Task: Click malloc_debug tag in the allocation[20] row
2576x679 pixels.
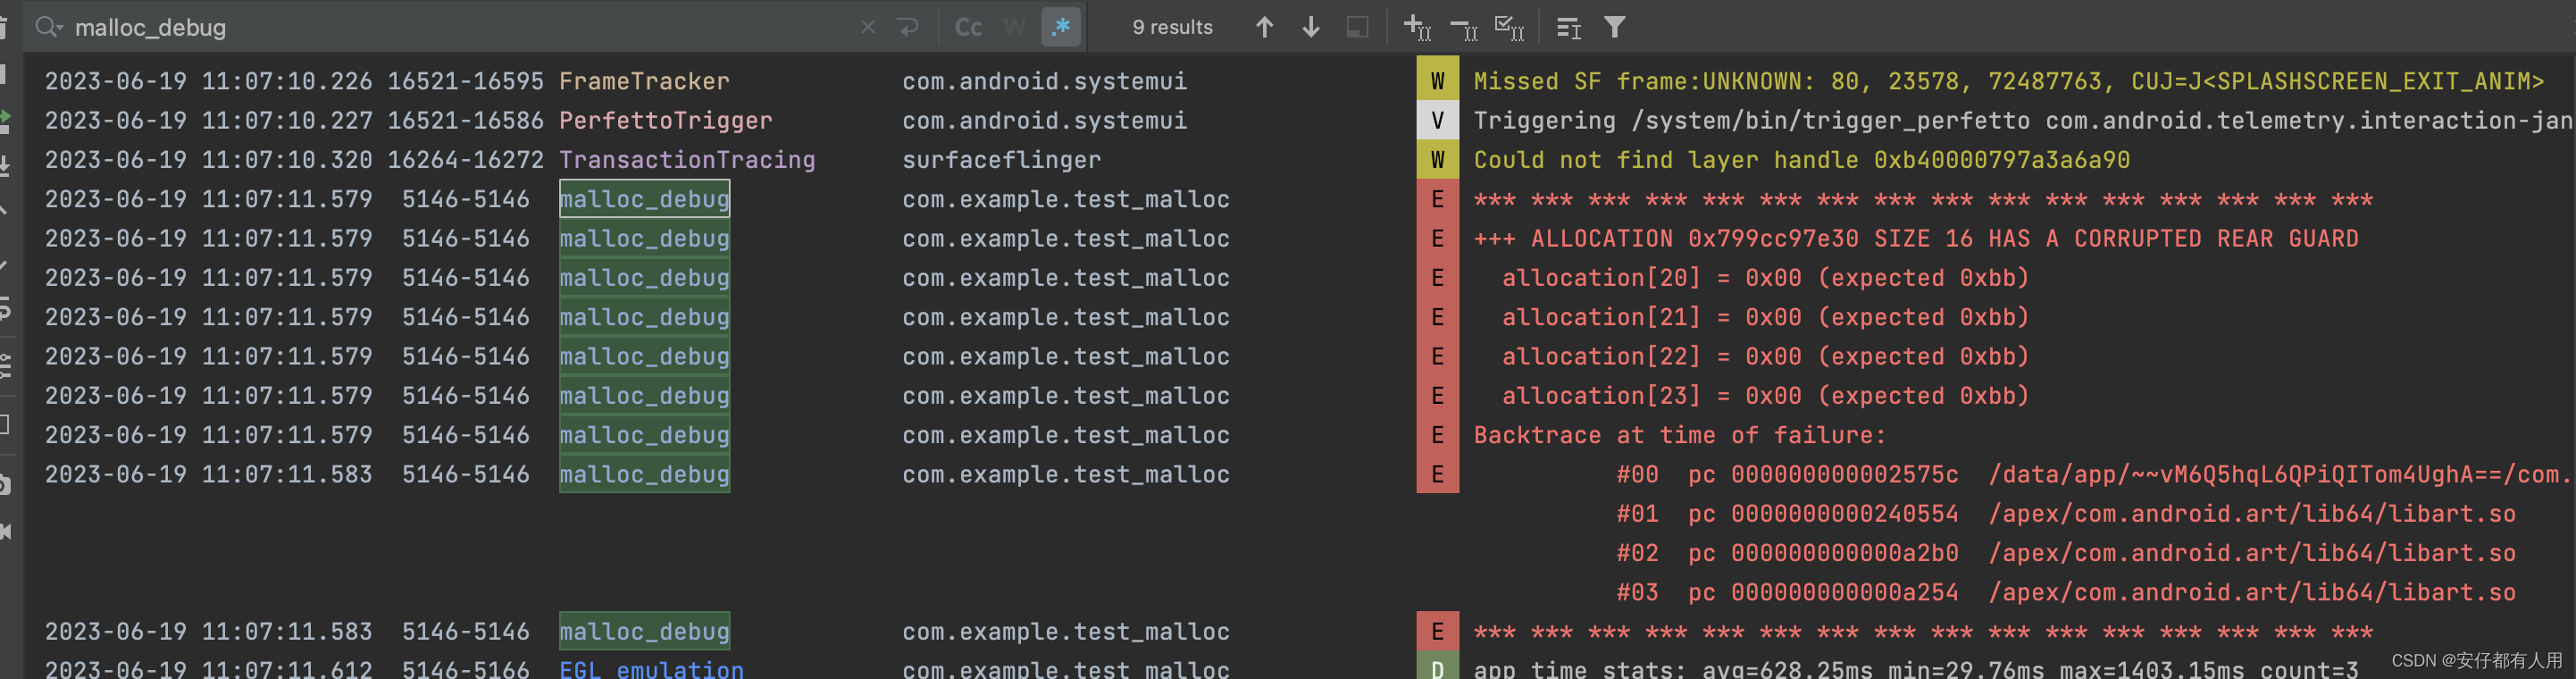Action: tap(644, 277)
